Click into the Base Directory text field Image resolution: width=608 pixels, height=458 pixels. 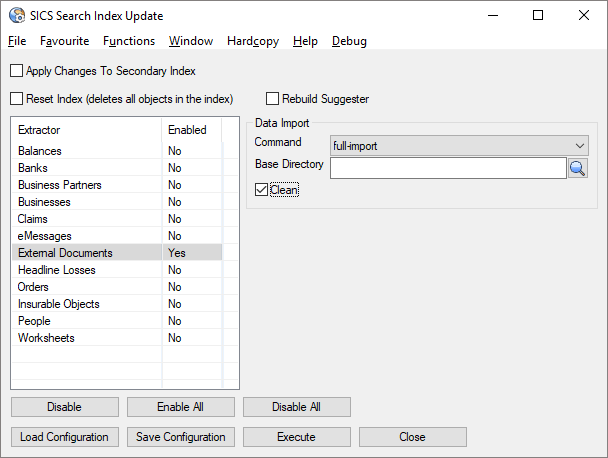click(x=448, y=168)
